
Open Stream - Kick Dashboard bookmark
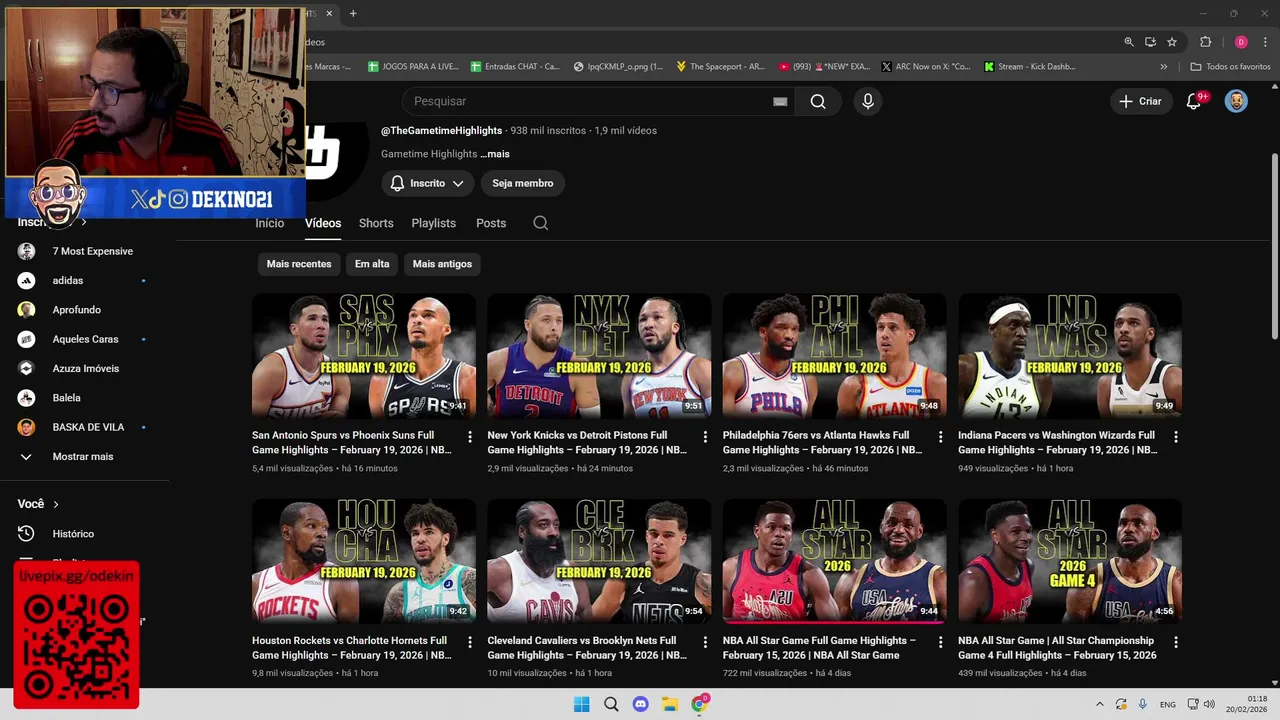(x=1030, y=67)
